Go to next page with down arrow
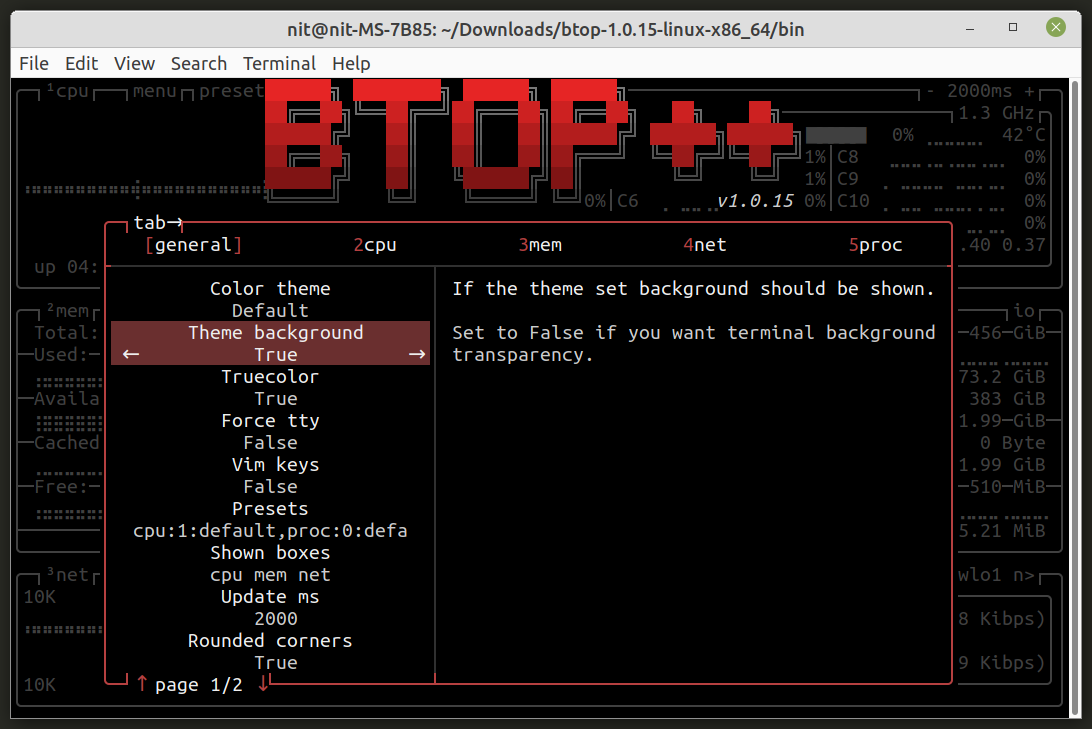 coord(263,684)
